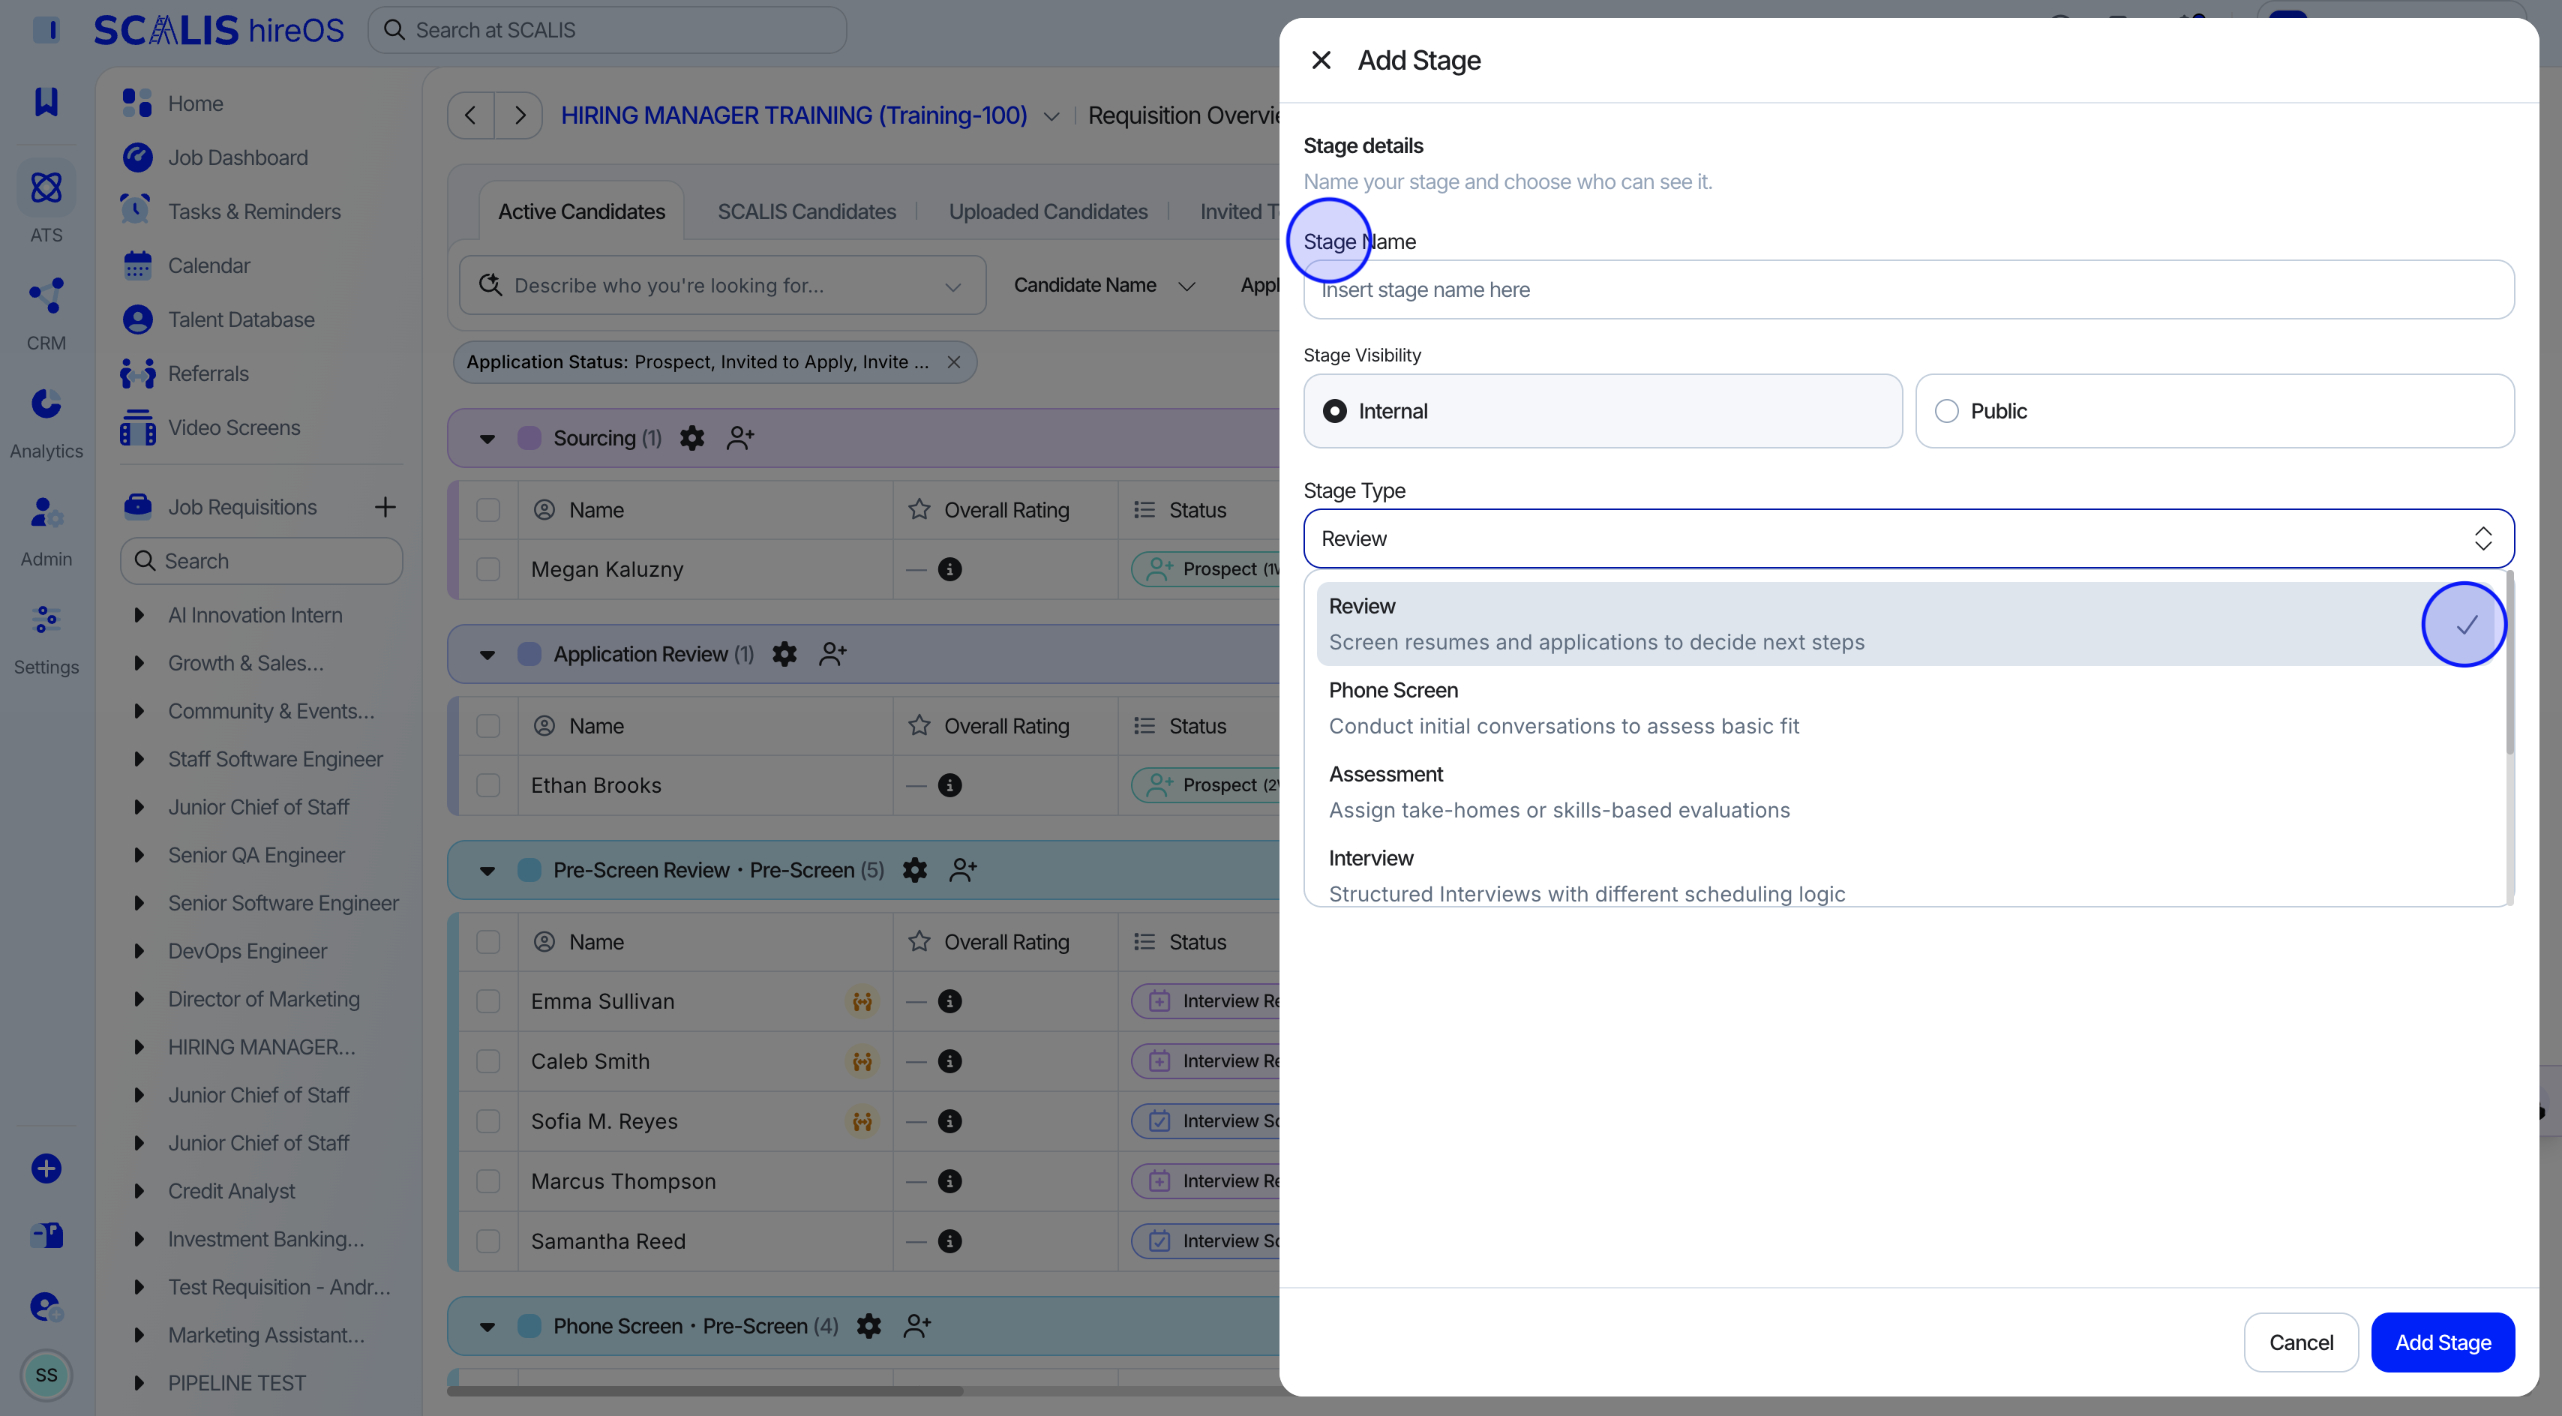This screenshot has width=2562, height=1416.
Task: Open the ATS module icon
Action: [46, 188]
